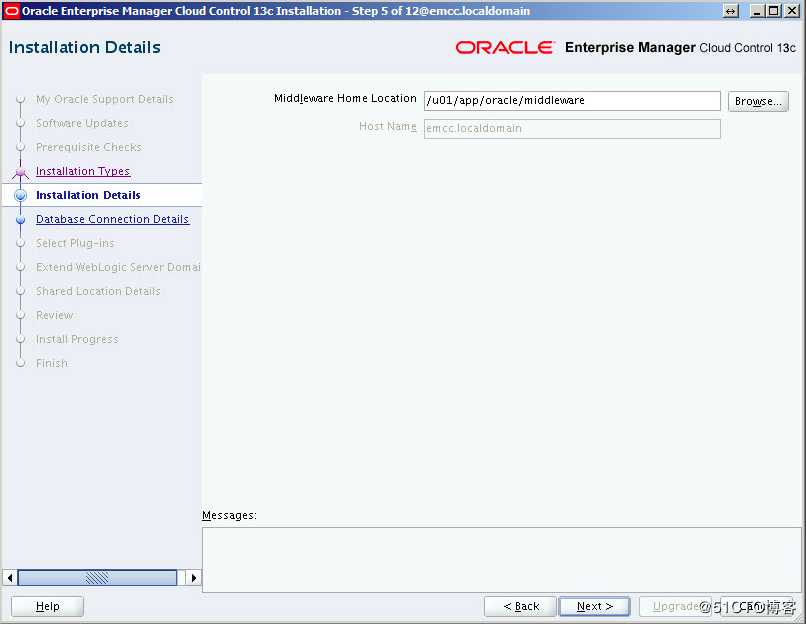Image resolution: width=806 pixels, height=624 pixels.
Task: Click the Upgrade button
Action: tap(675, 607)
